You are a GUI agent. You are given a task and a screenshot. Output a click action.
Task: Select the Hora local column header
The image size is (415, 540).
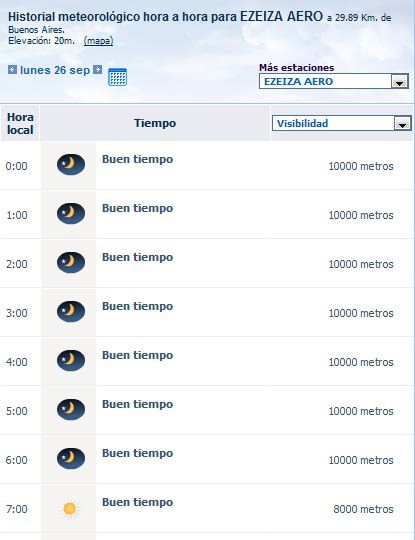click(20, 123)
